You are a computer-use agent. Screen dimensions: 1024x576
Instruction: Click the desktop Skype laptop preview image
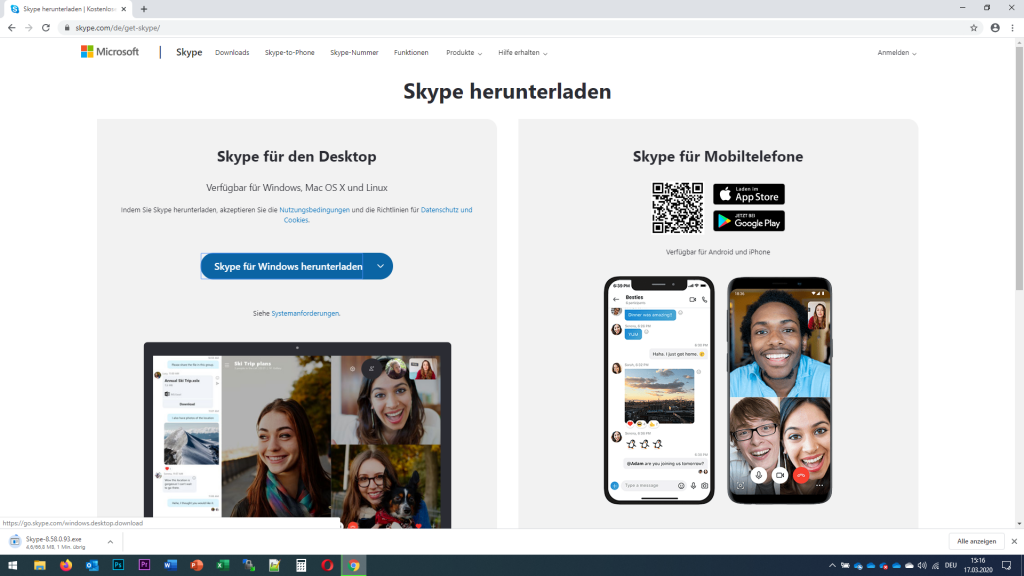[x=297, y=435]
